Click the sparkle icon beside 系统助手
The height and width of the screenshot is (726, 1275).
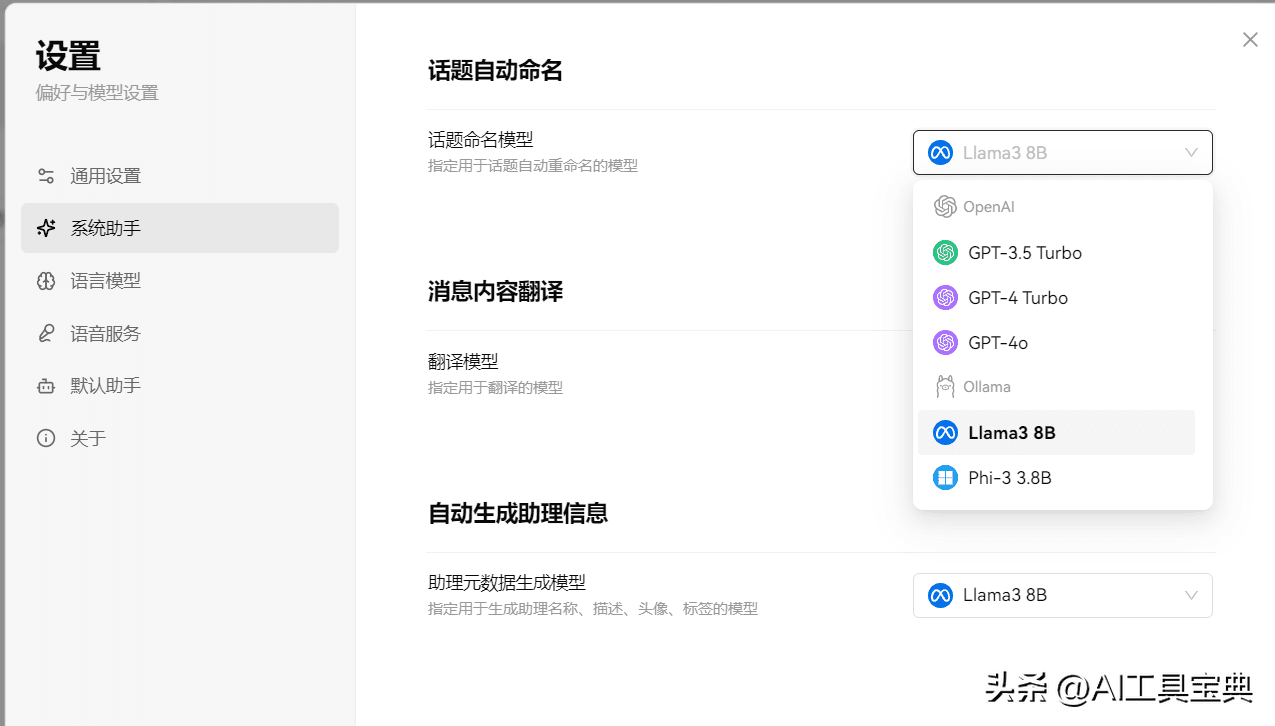tap(46, 228)
